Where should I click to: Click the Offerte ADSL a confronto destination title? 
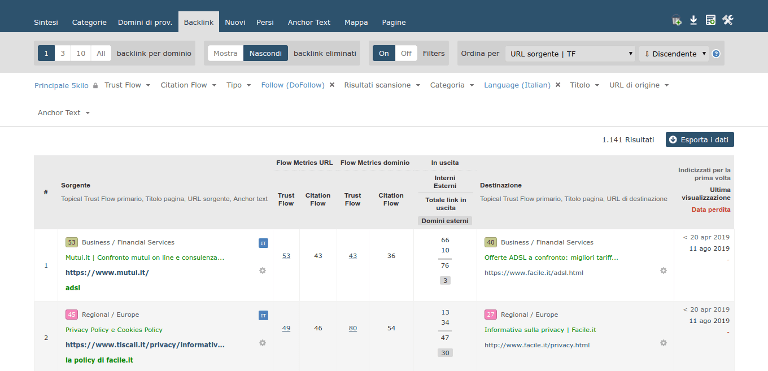[x=552, y=257]
